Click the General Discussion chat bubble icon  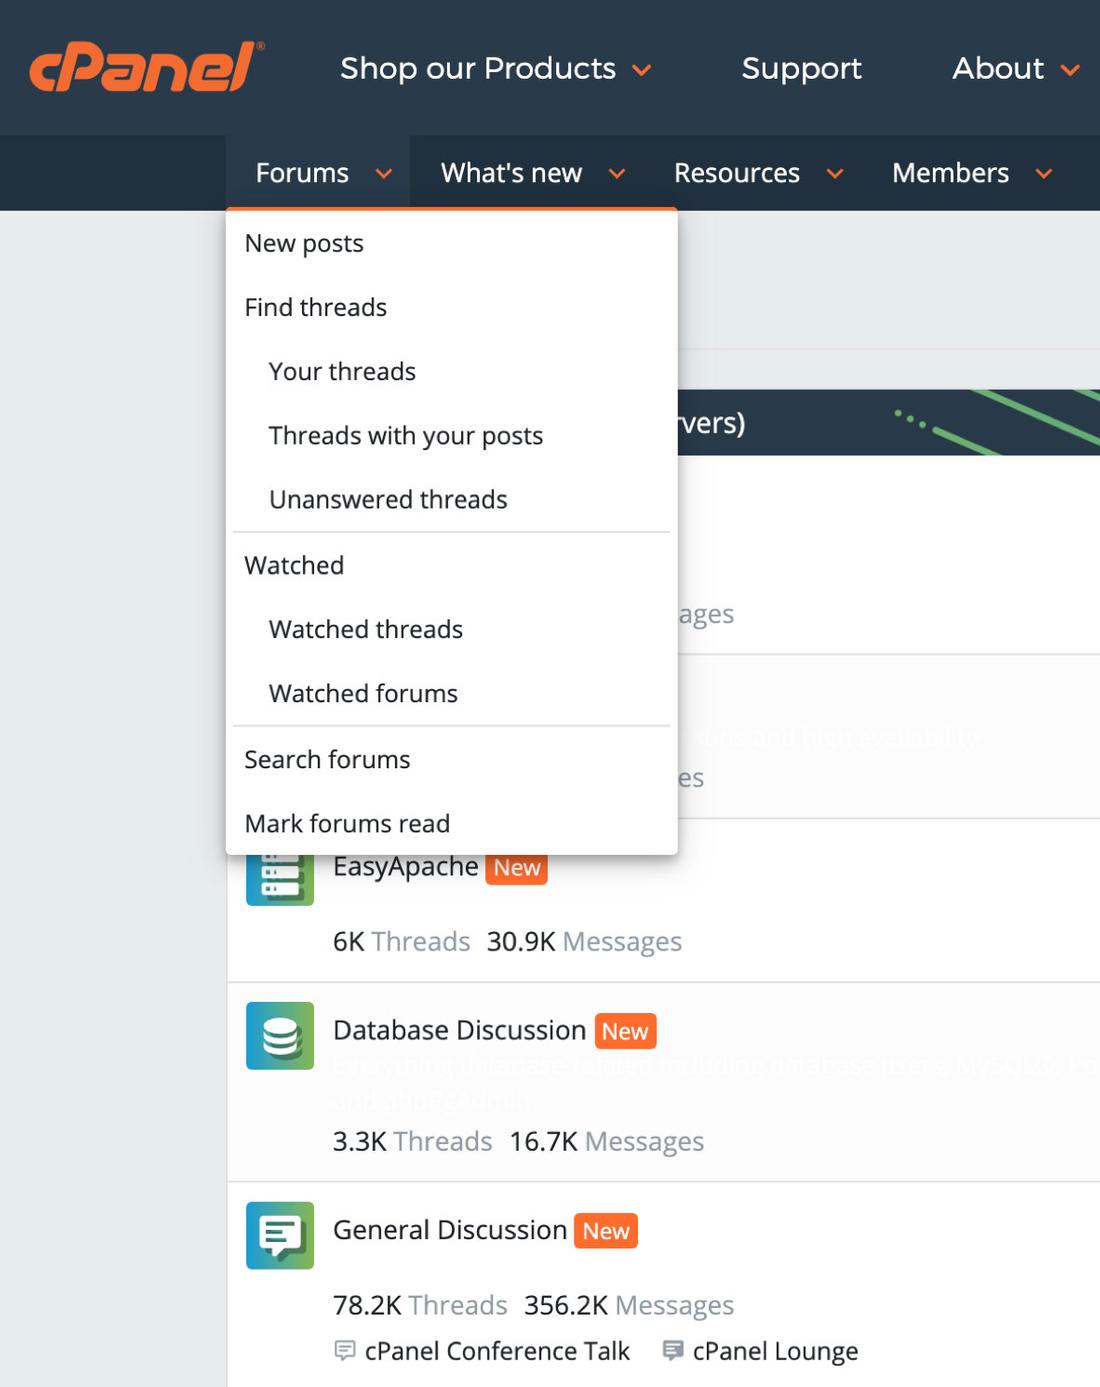click(279, 1236)
